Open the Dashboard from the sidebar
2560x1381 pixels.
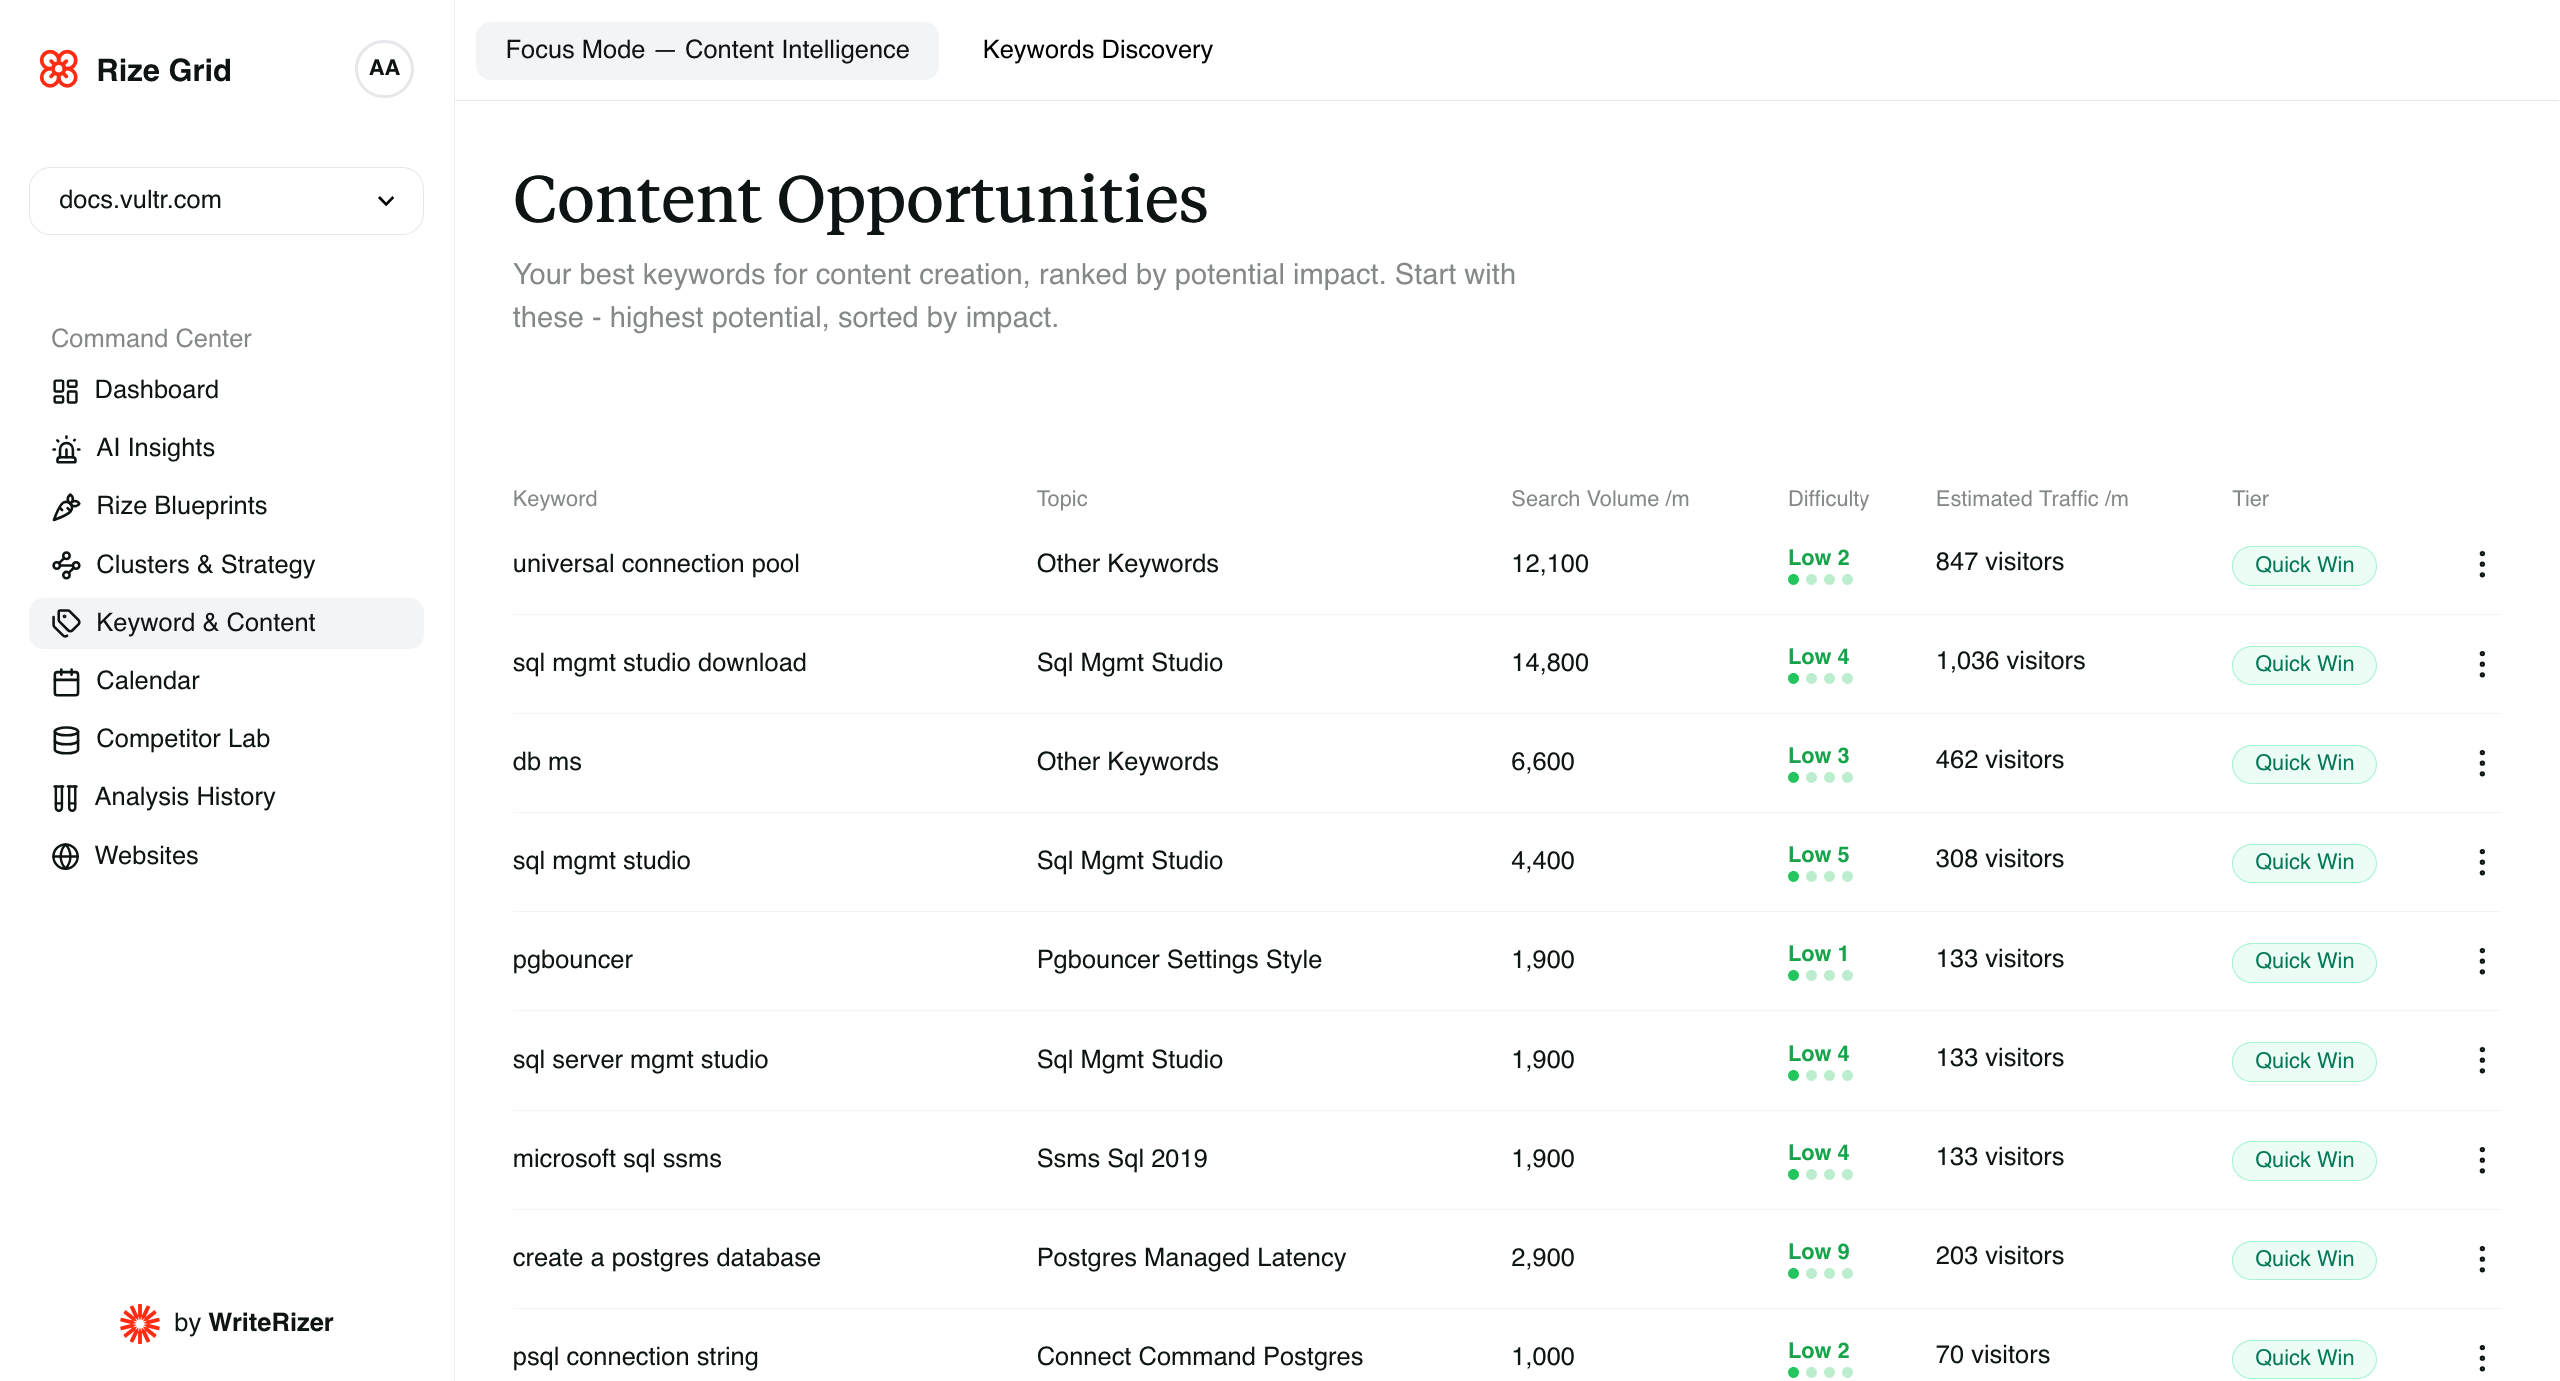157,389
